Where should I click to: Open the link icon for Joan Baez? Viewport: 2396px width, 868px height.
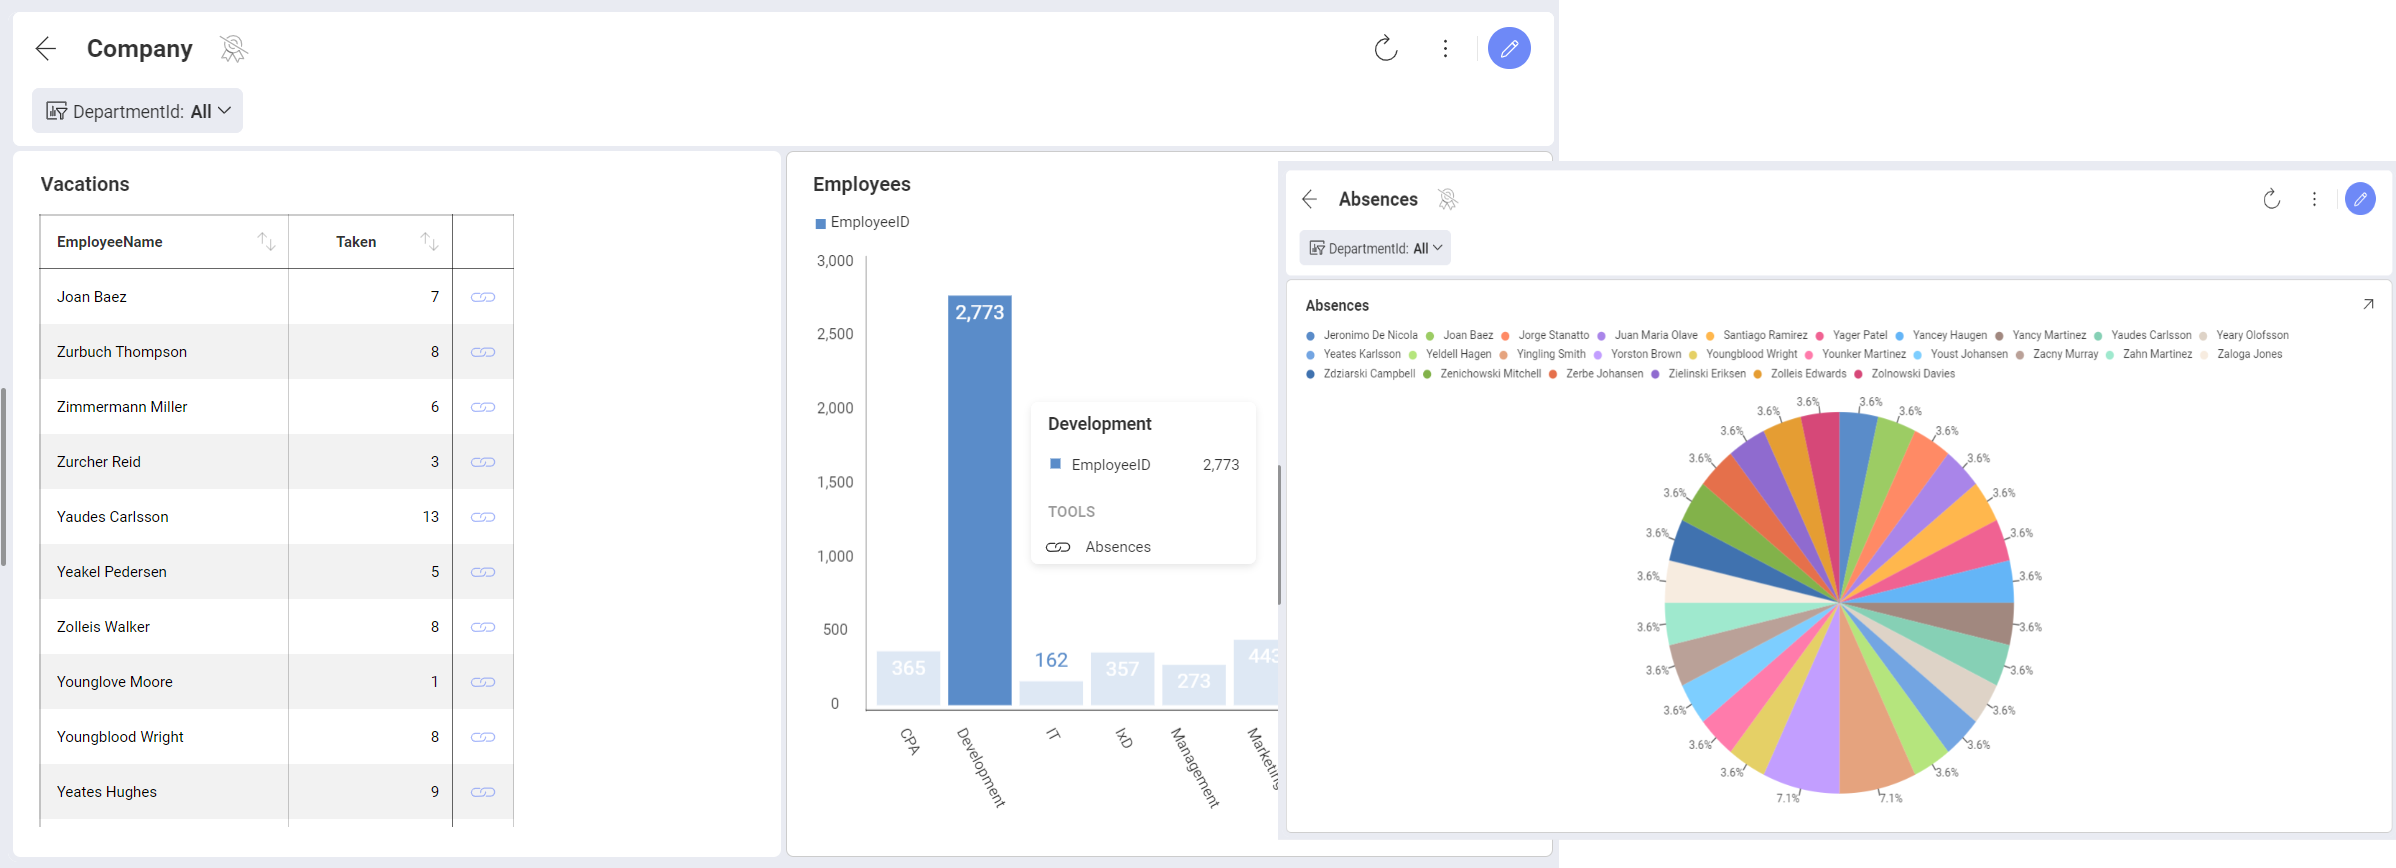(483, 297)
